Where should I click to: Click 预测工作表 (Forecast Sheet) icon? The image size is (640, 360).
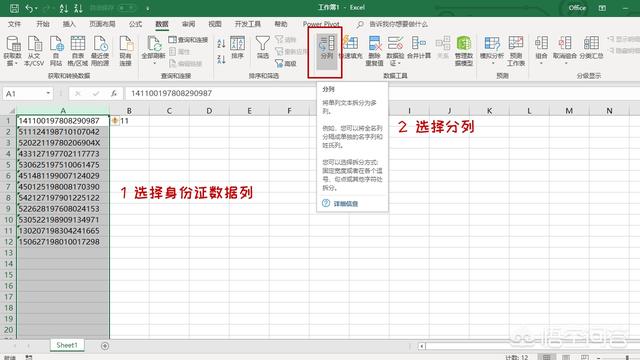(x=516, y=51)
